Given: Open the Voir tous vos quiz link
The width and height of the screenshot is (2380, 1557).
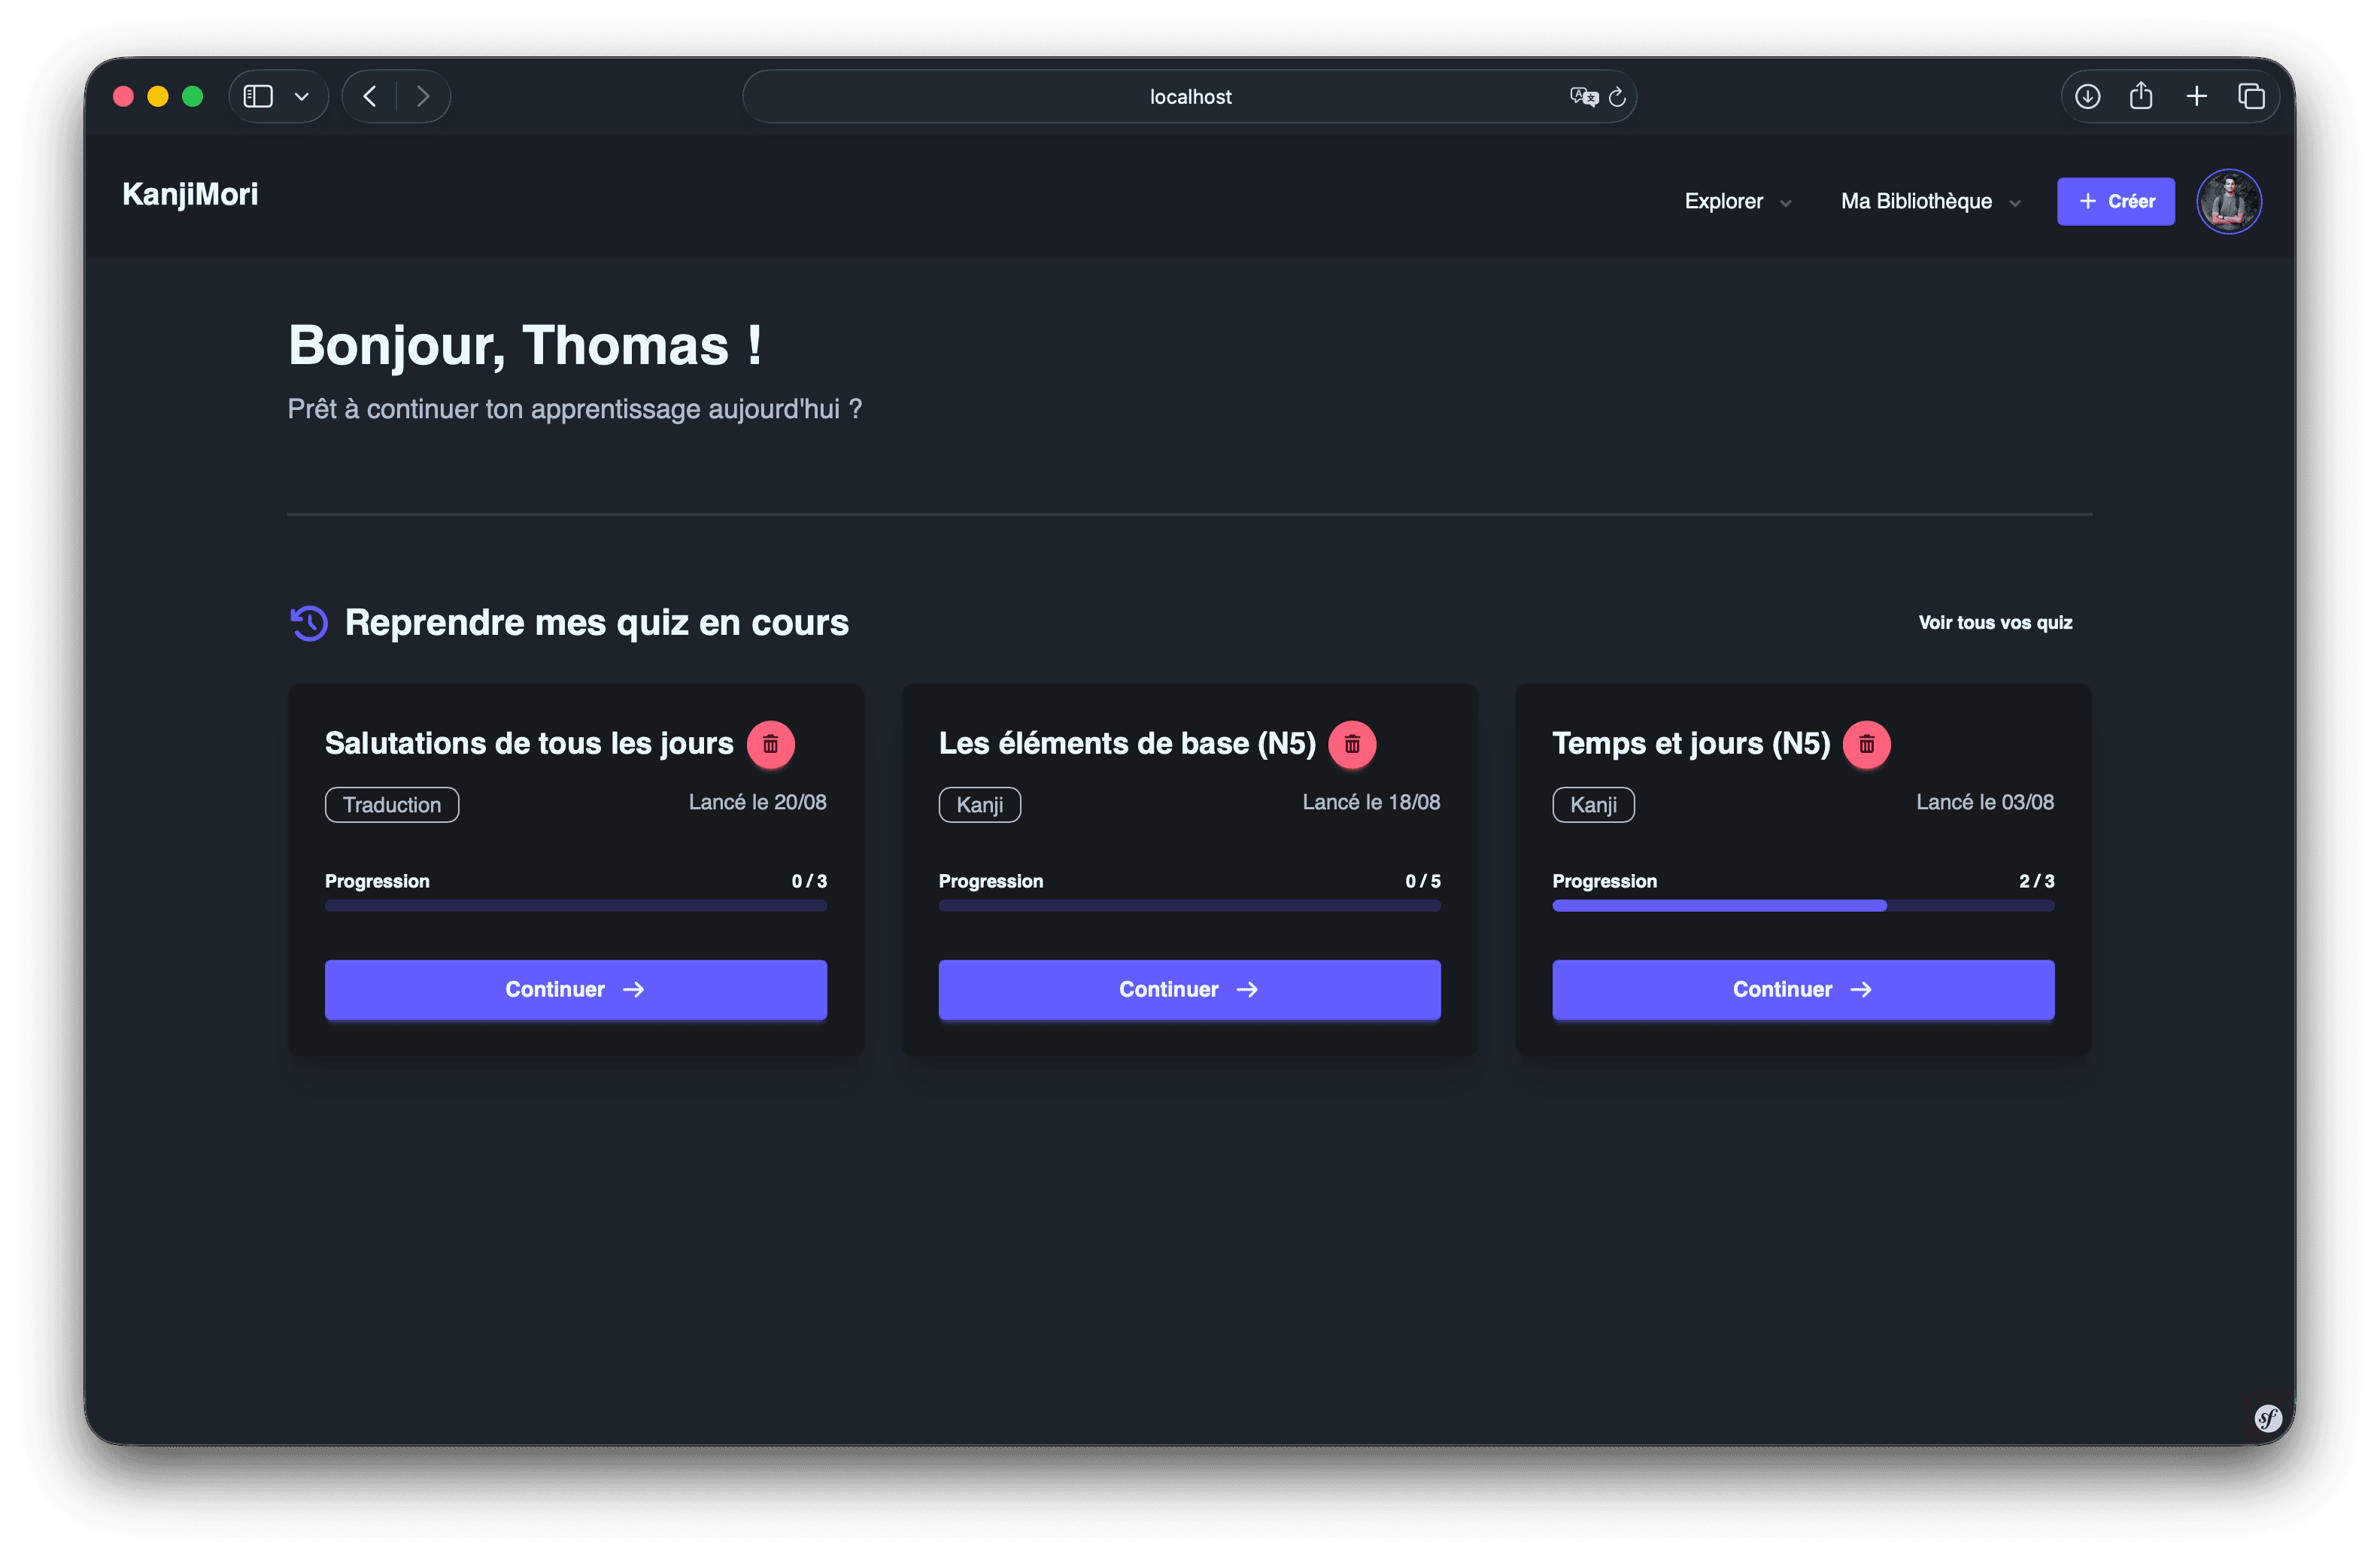Looking at the screenshot, I should pos(1995,622).
